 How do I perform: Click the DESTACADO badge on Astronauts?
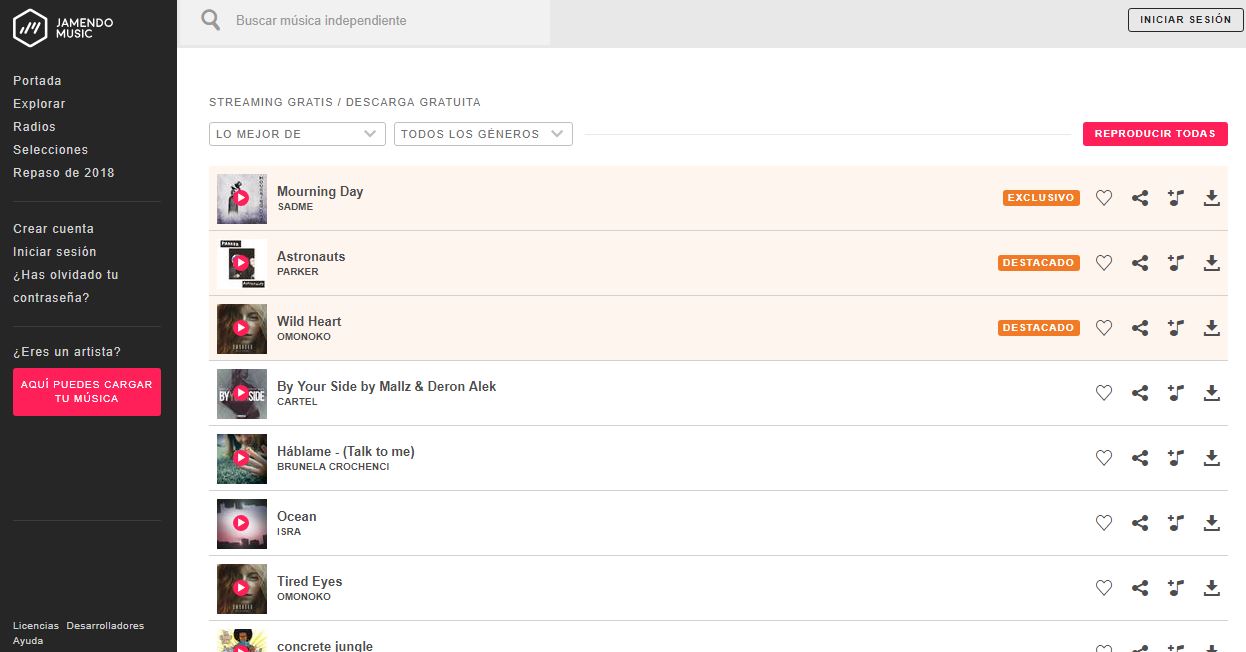(1039, 263)
